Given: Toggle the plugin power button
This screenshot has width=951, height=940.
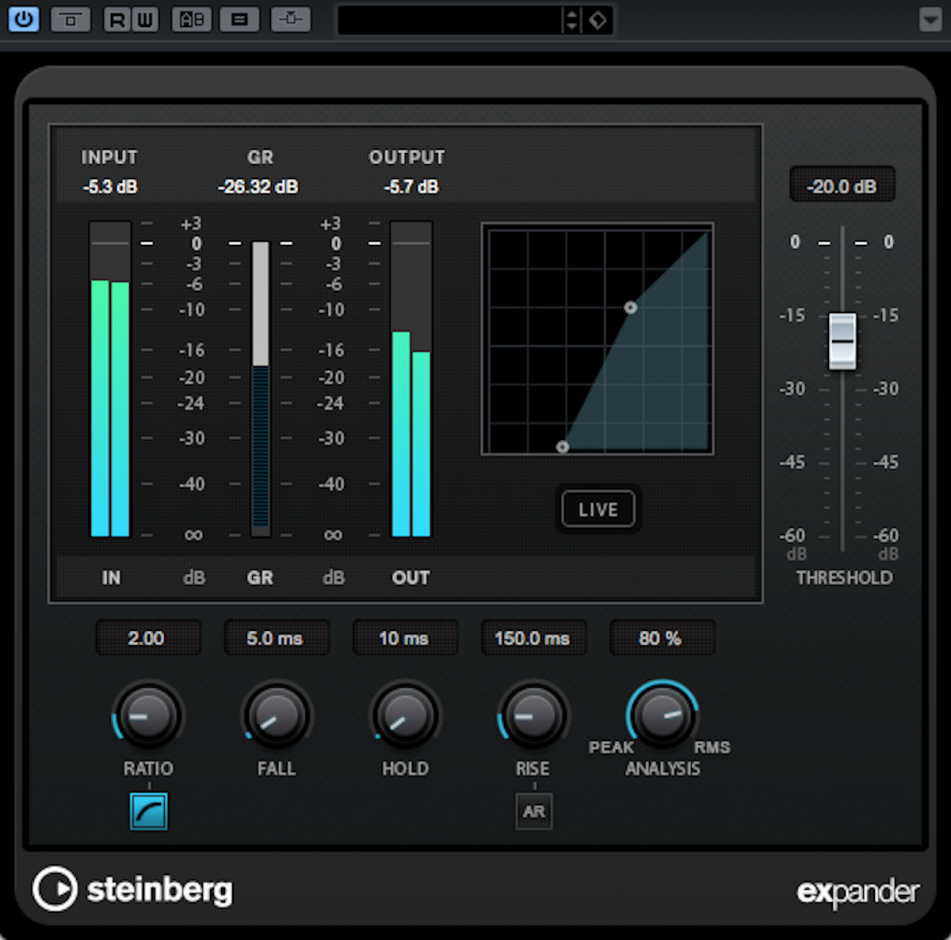Looking at the screenshot, I should (23, 20).
